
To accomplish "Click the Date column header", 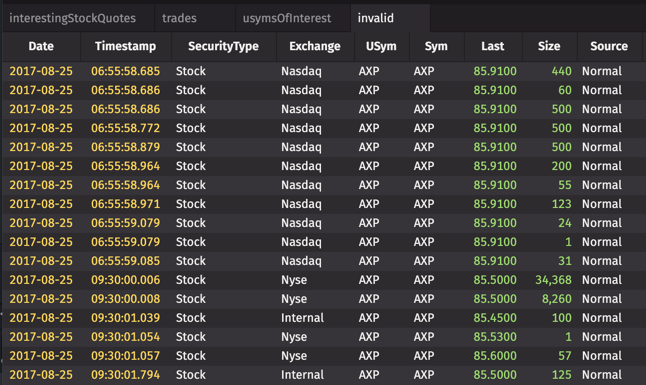I will point(41,46).
